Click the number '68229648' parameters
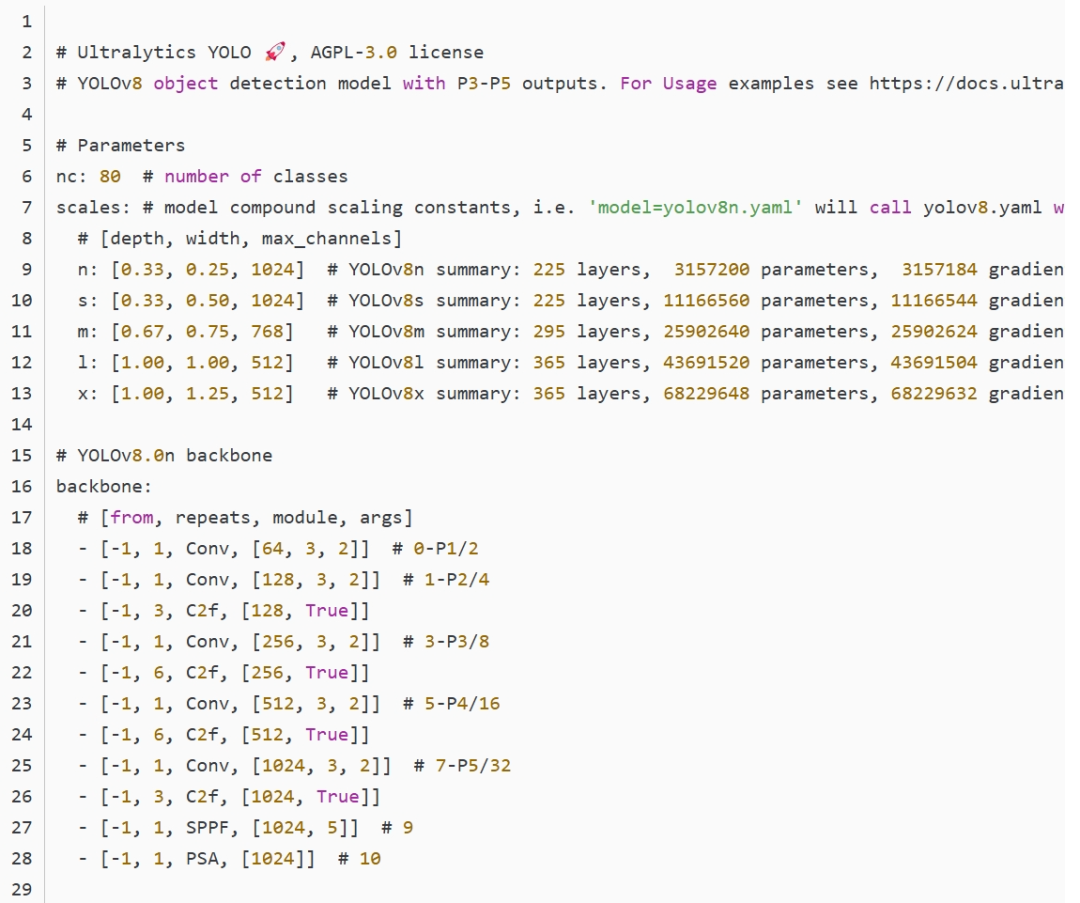1080x903 pixels. (x=706, y=393)
